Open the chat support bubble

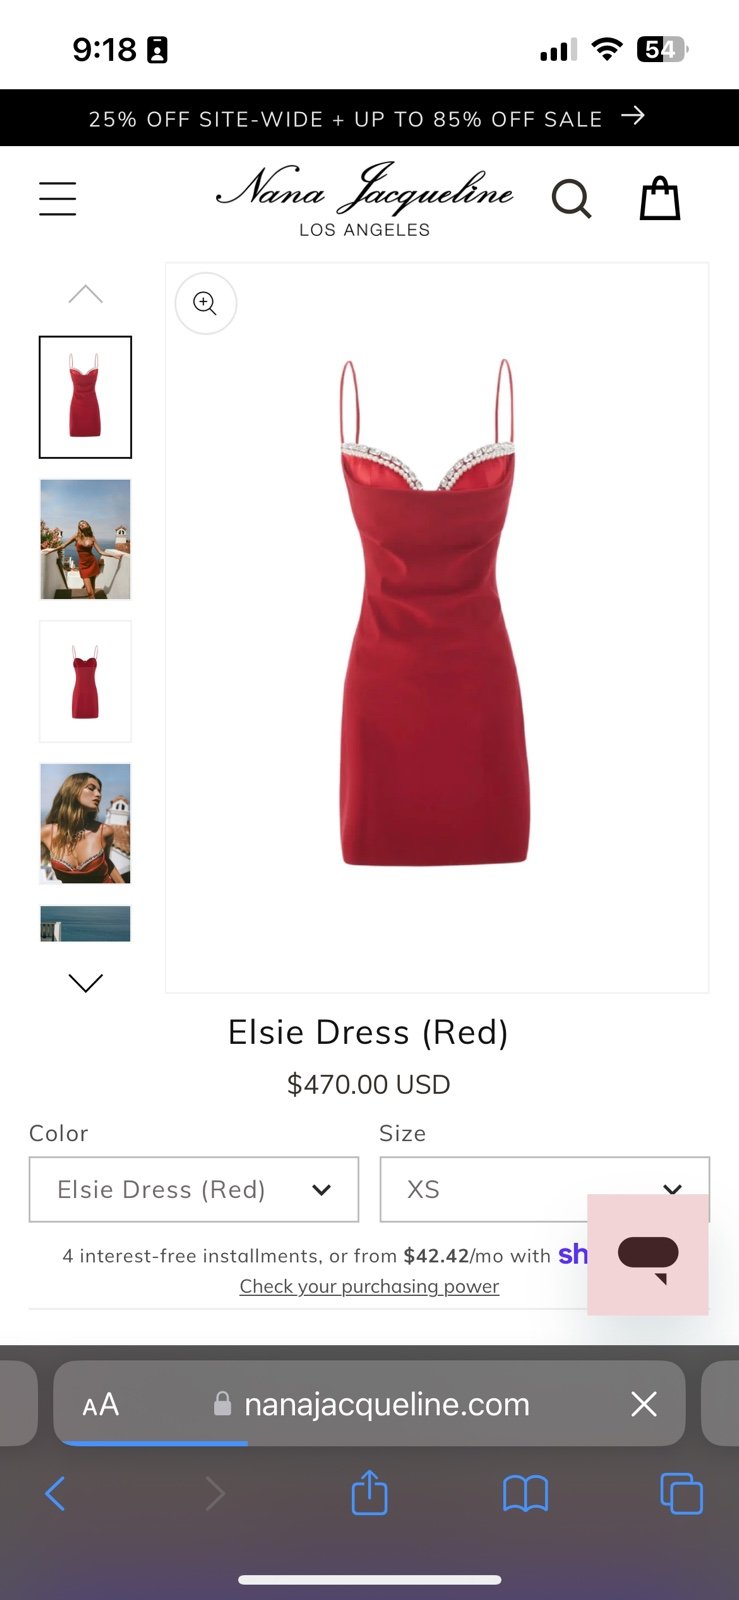pyautogui.click(x=648, y=1255)
